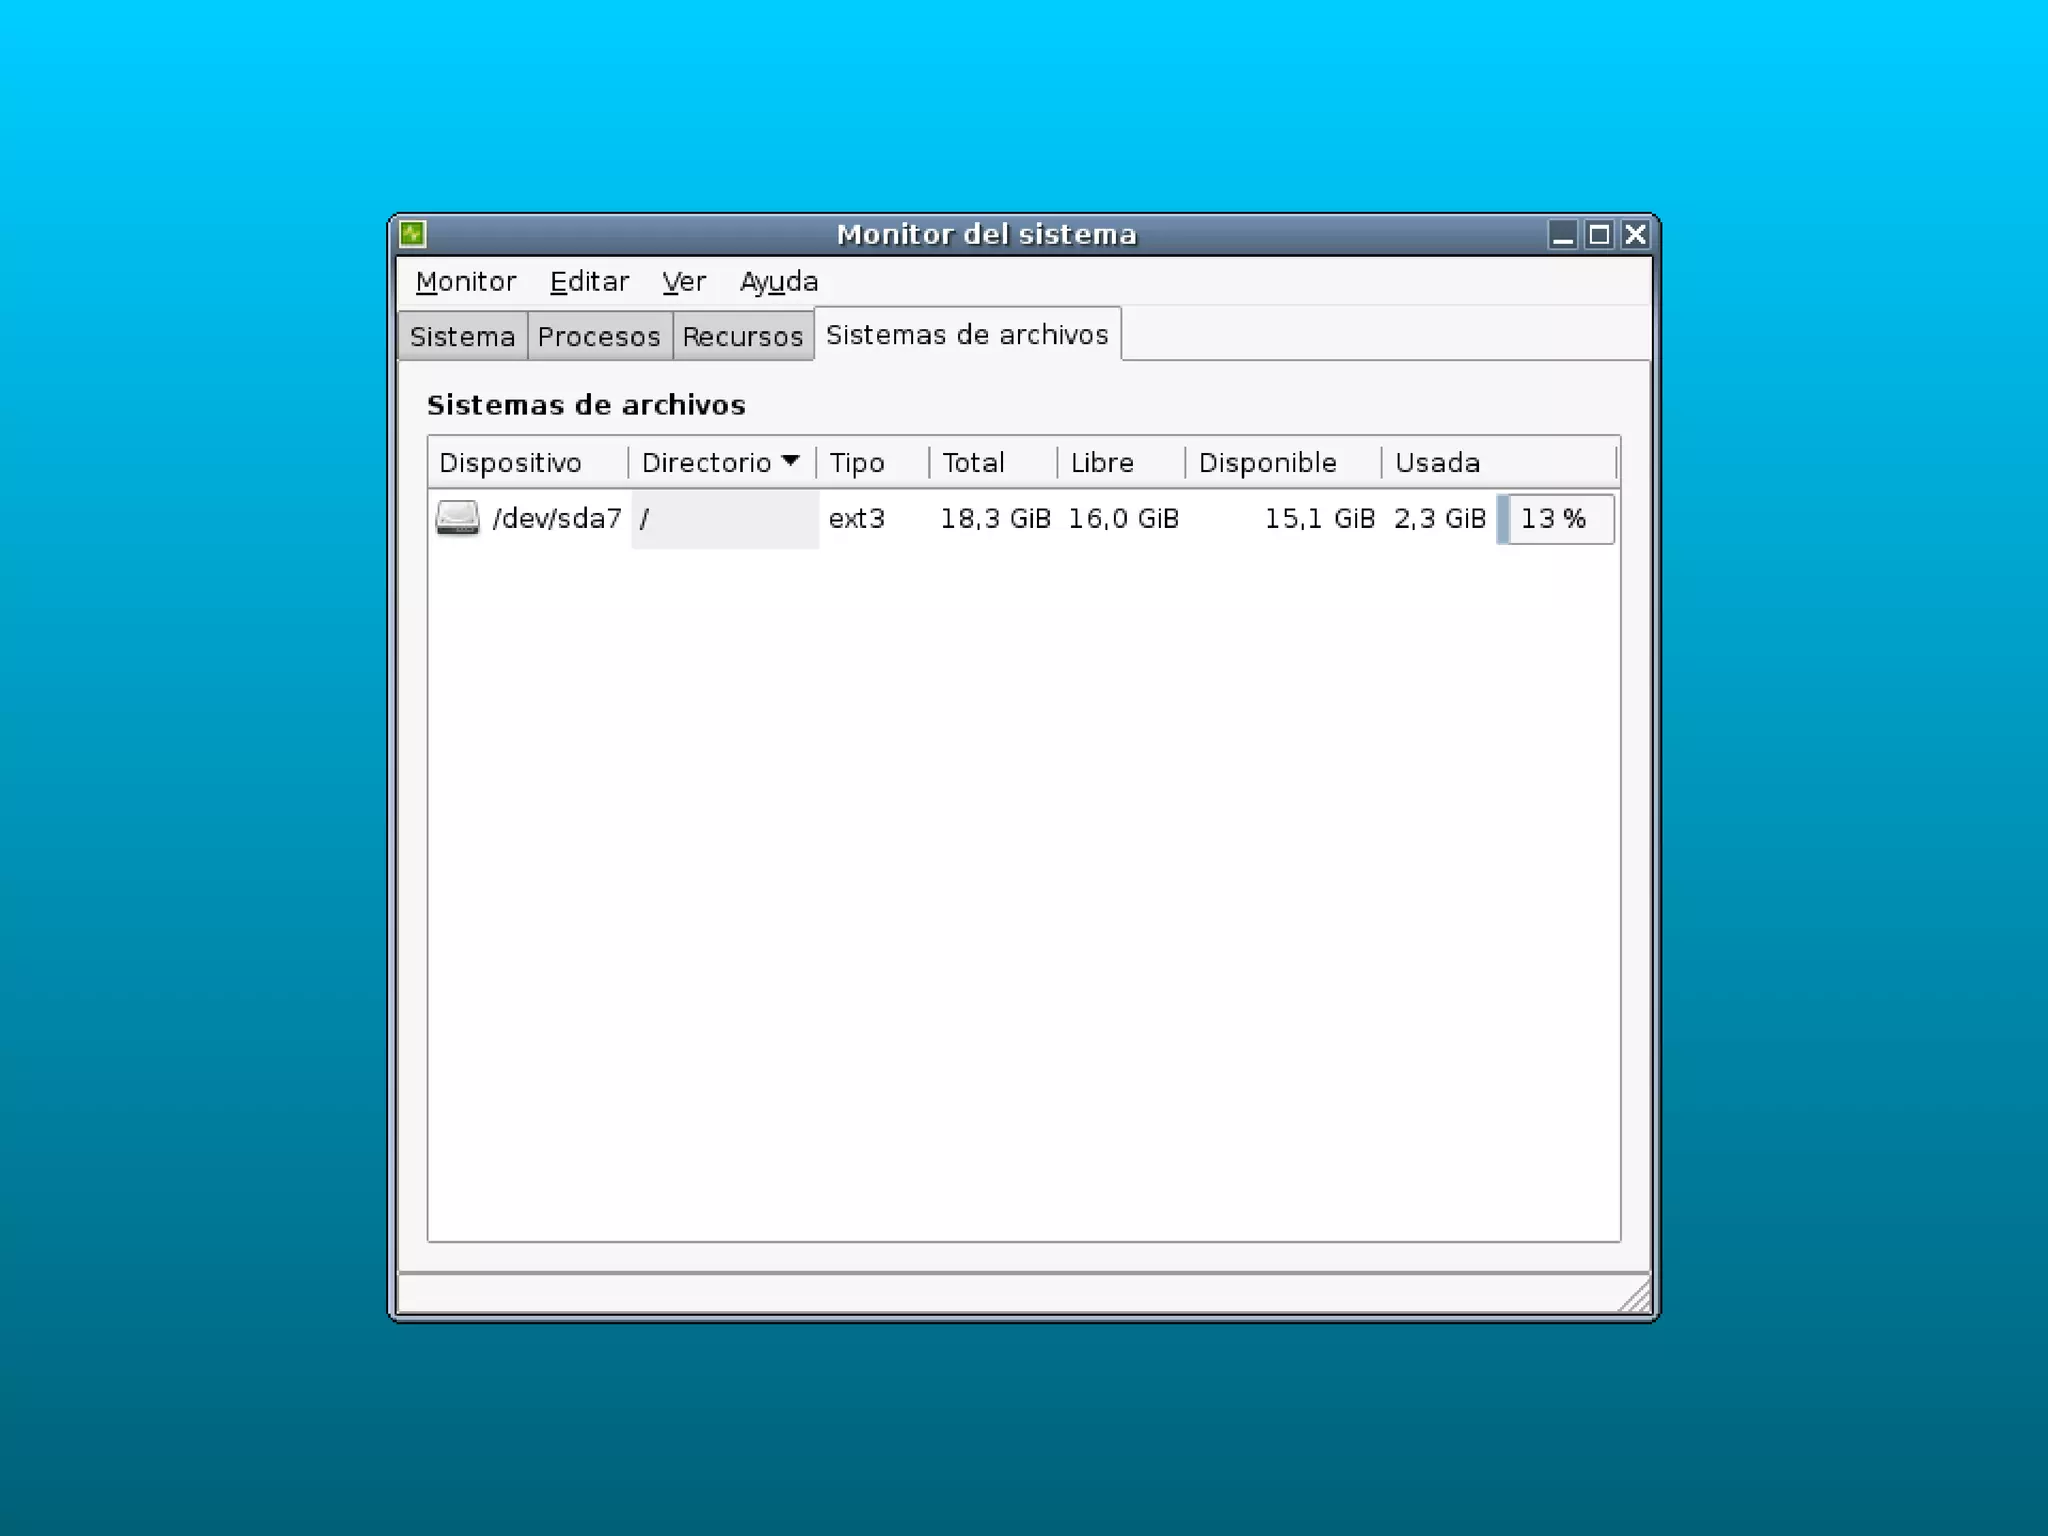
Task: Open the Ayuda menu
Action: coord(779,282)
